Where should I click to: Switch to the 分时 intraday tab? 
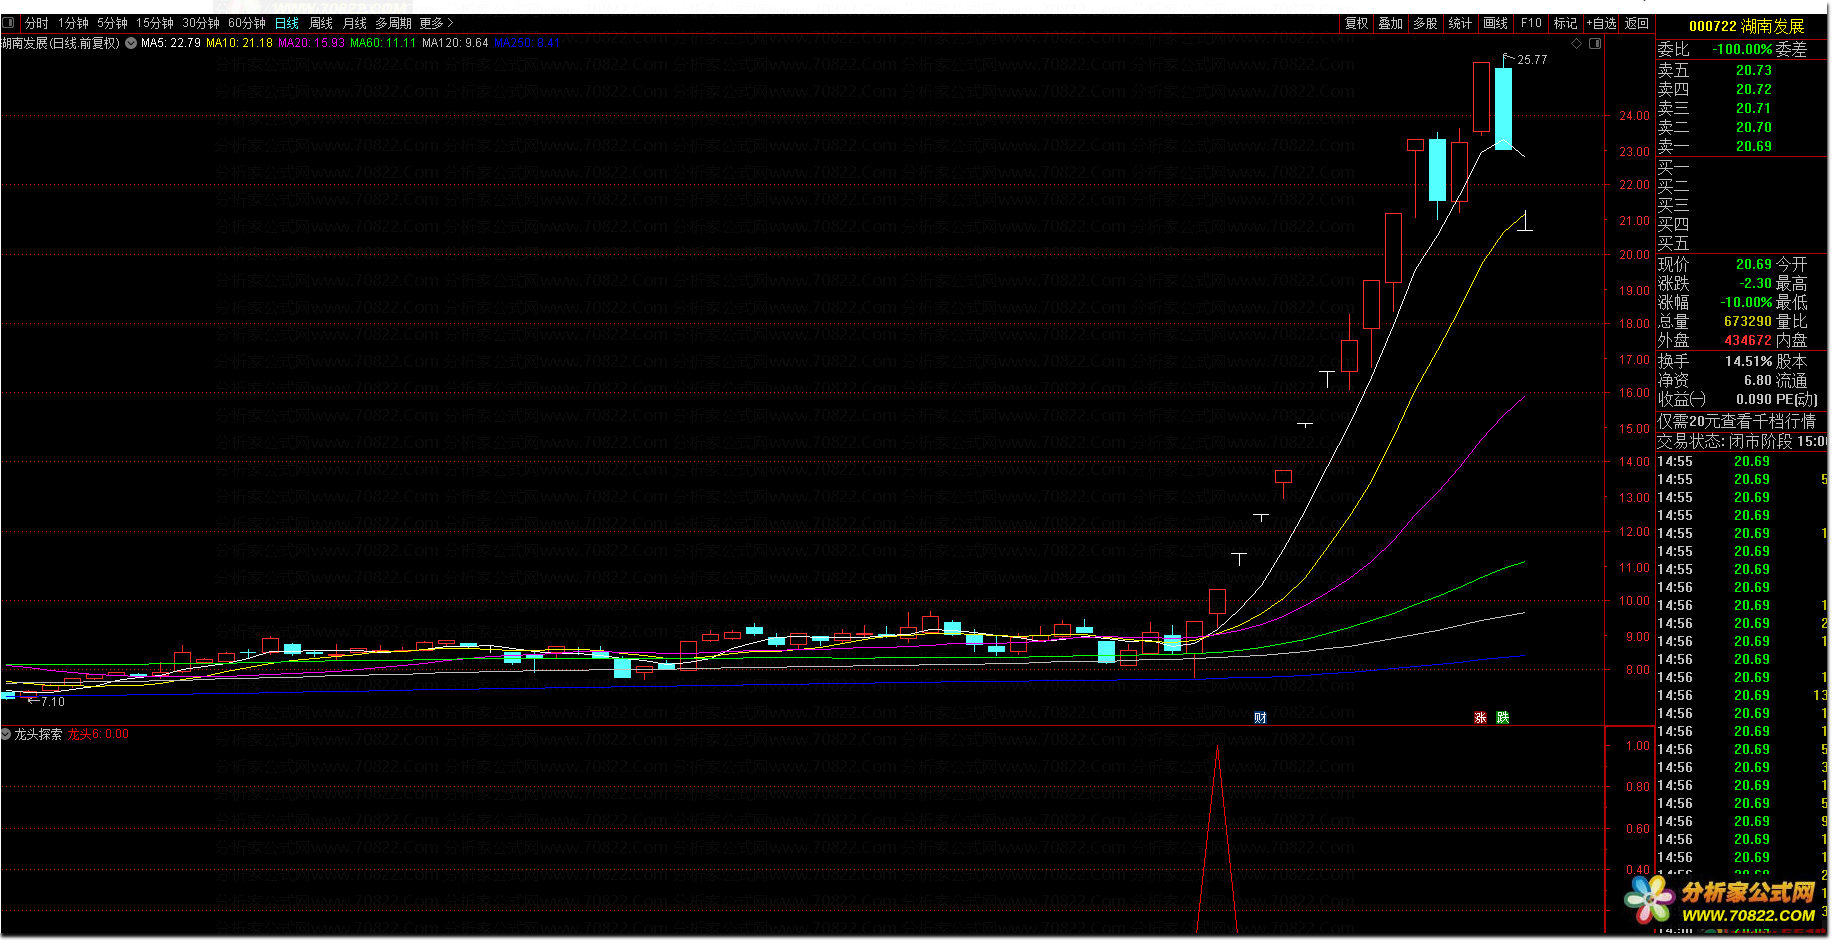point(37,23)
